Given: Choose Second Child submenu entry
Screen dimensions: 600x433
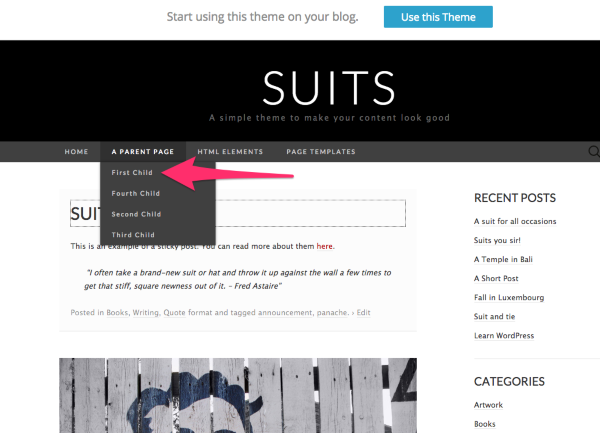Looking at the screenshot, I should [136, 214].
